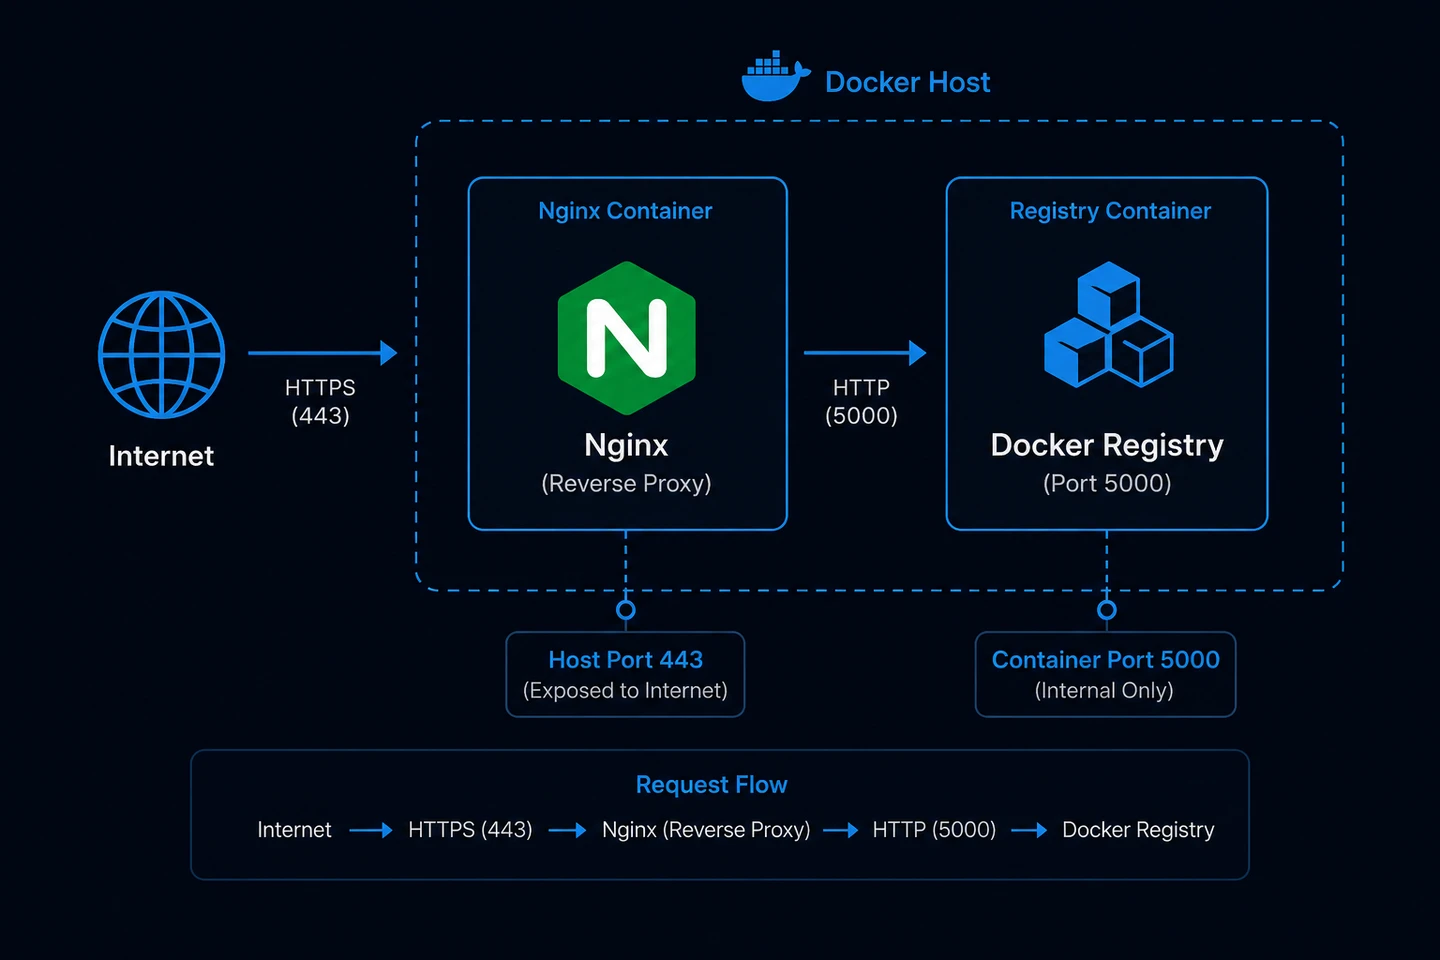Click the Docker Host title
The height and width of the screenshot is (960, 1440).
(x=907, y=82)
